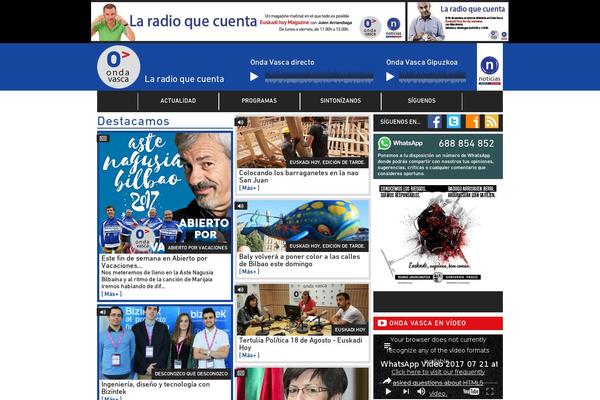This screenshot has height=400, width=600.
Task: Open the Onda Vasca logo in header
Action: point(119,67)
